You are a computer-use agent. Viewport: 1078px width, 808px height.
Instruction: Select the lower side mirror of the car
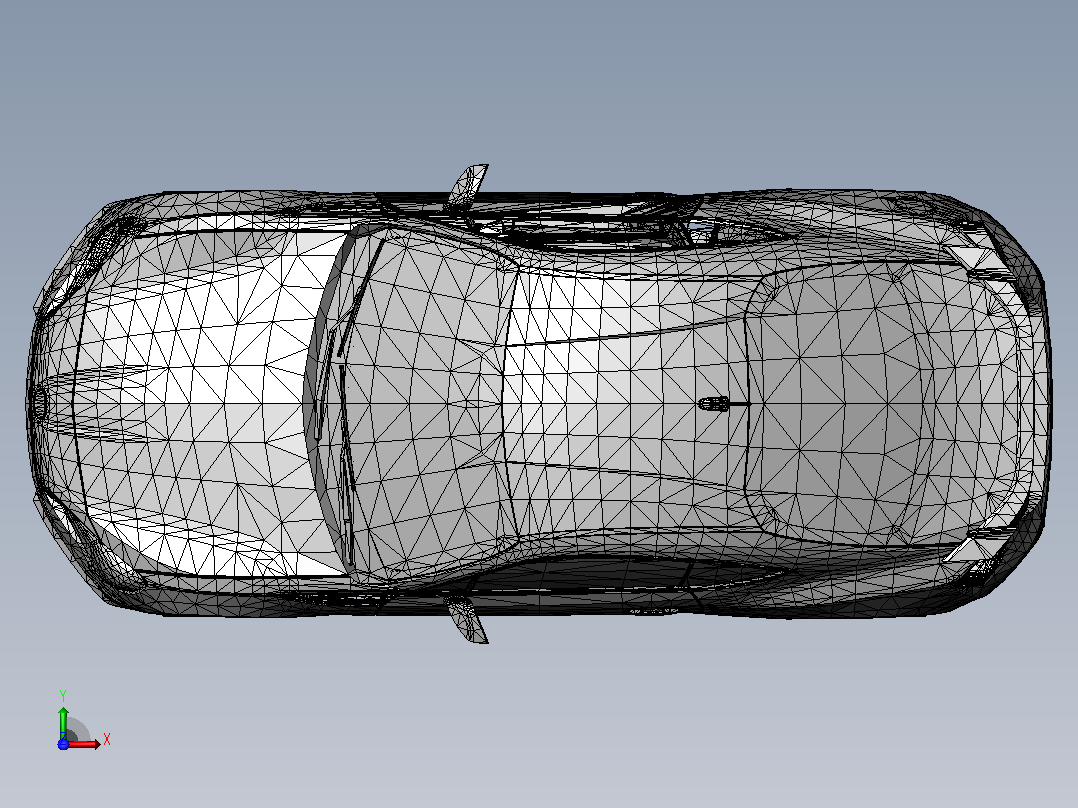pyautogui.click(x=468, y=619)
